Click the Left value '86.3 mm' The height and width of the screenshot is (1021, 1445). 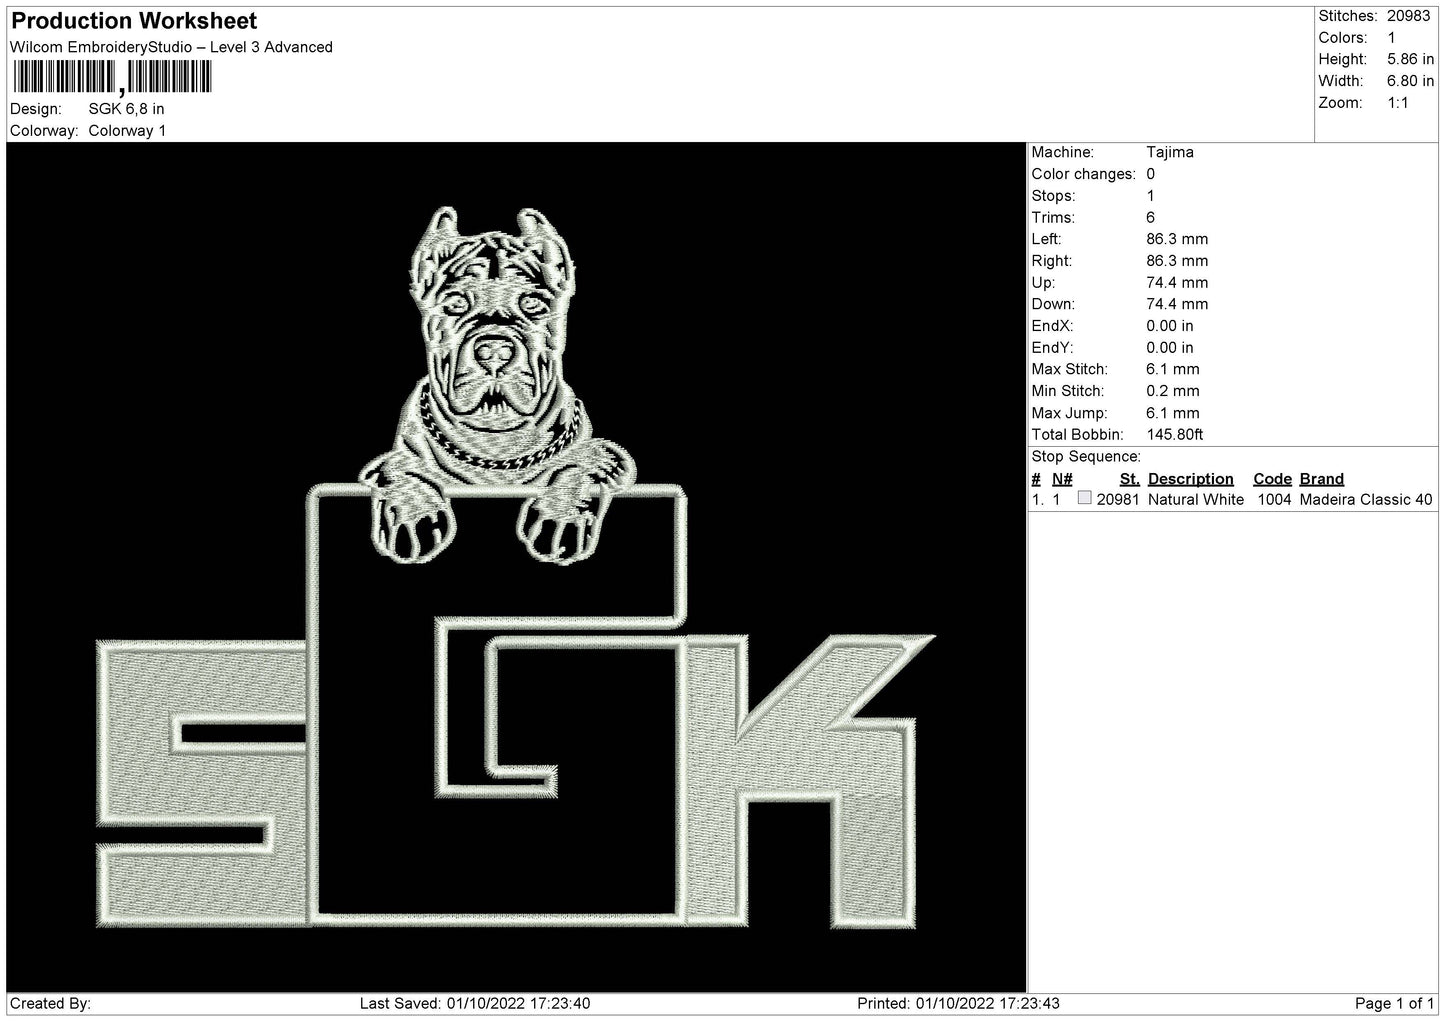(x=1177, y=239)
